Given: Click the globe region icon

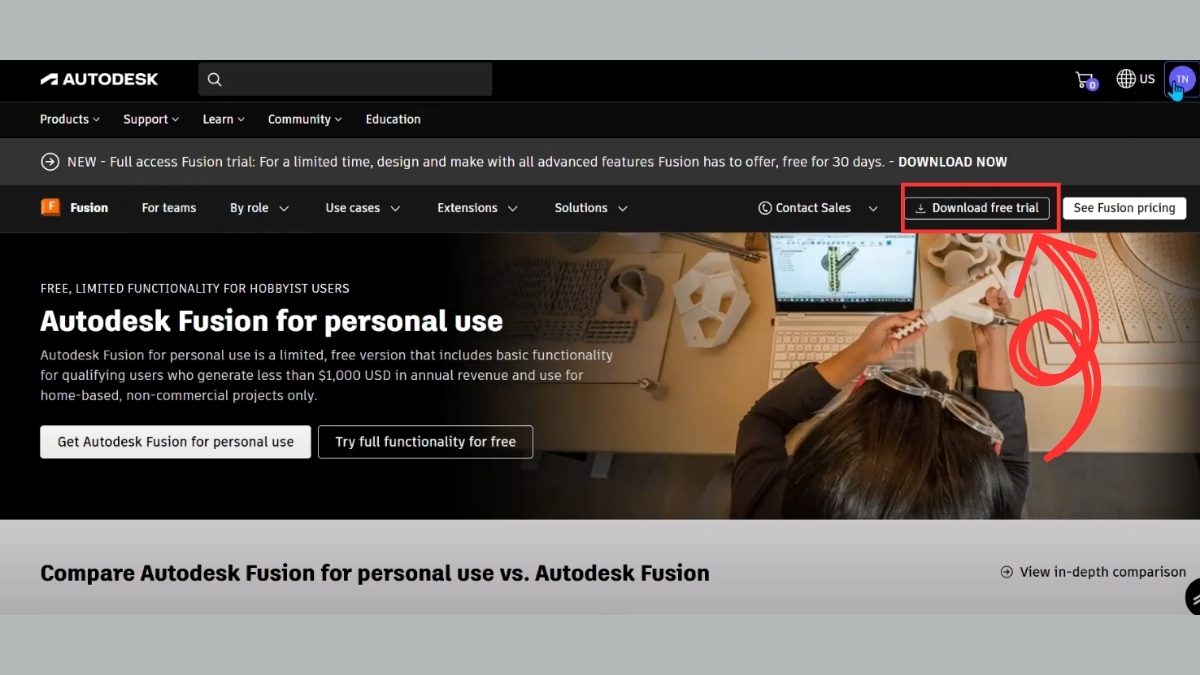Looking at the screenshot, I should point(1126,79).
